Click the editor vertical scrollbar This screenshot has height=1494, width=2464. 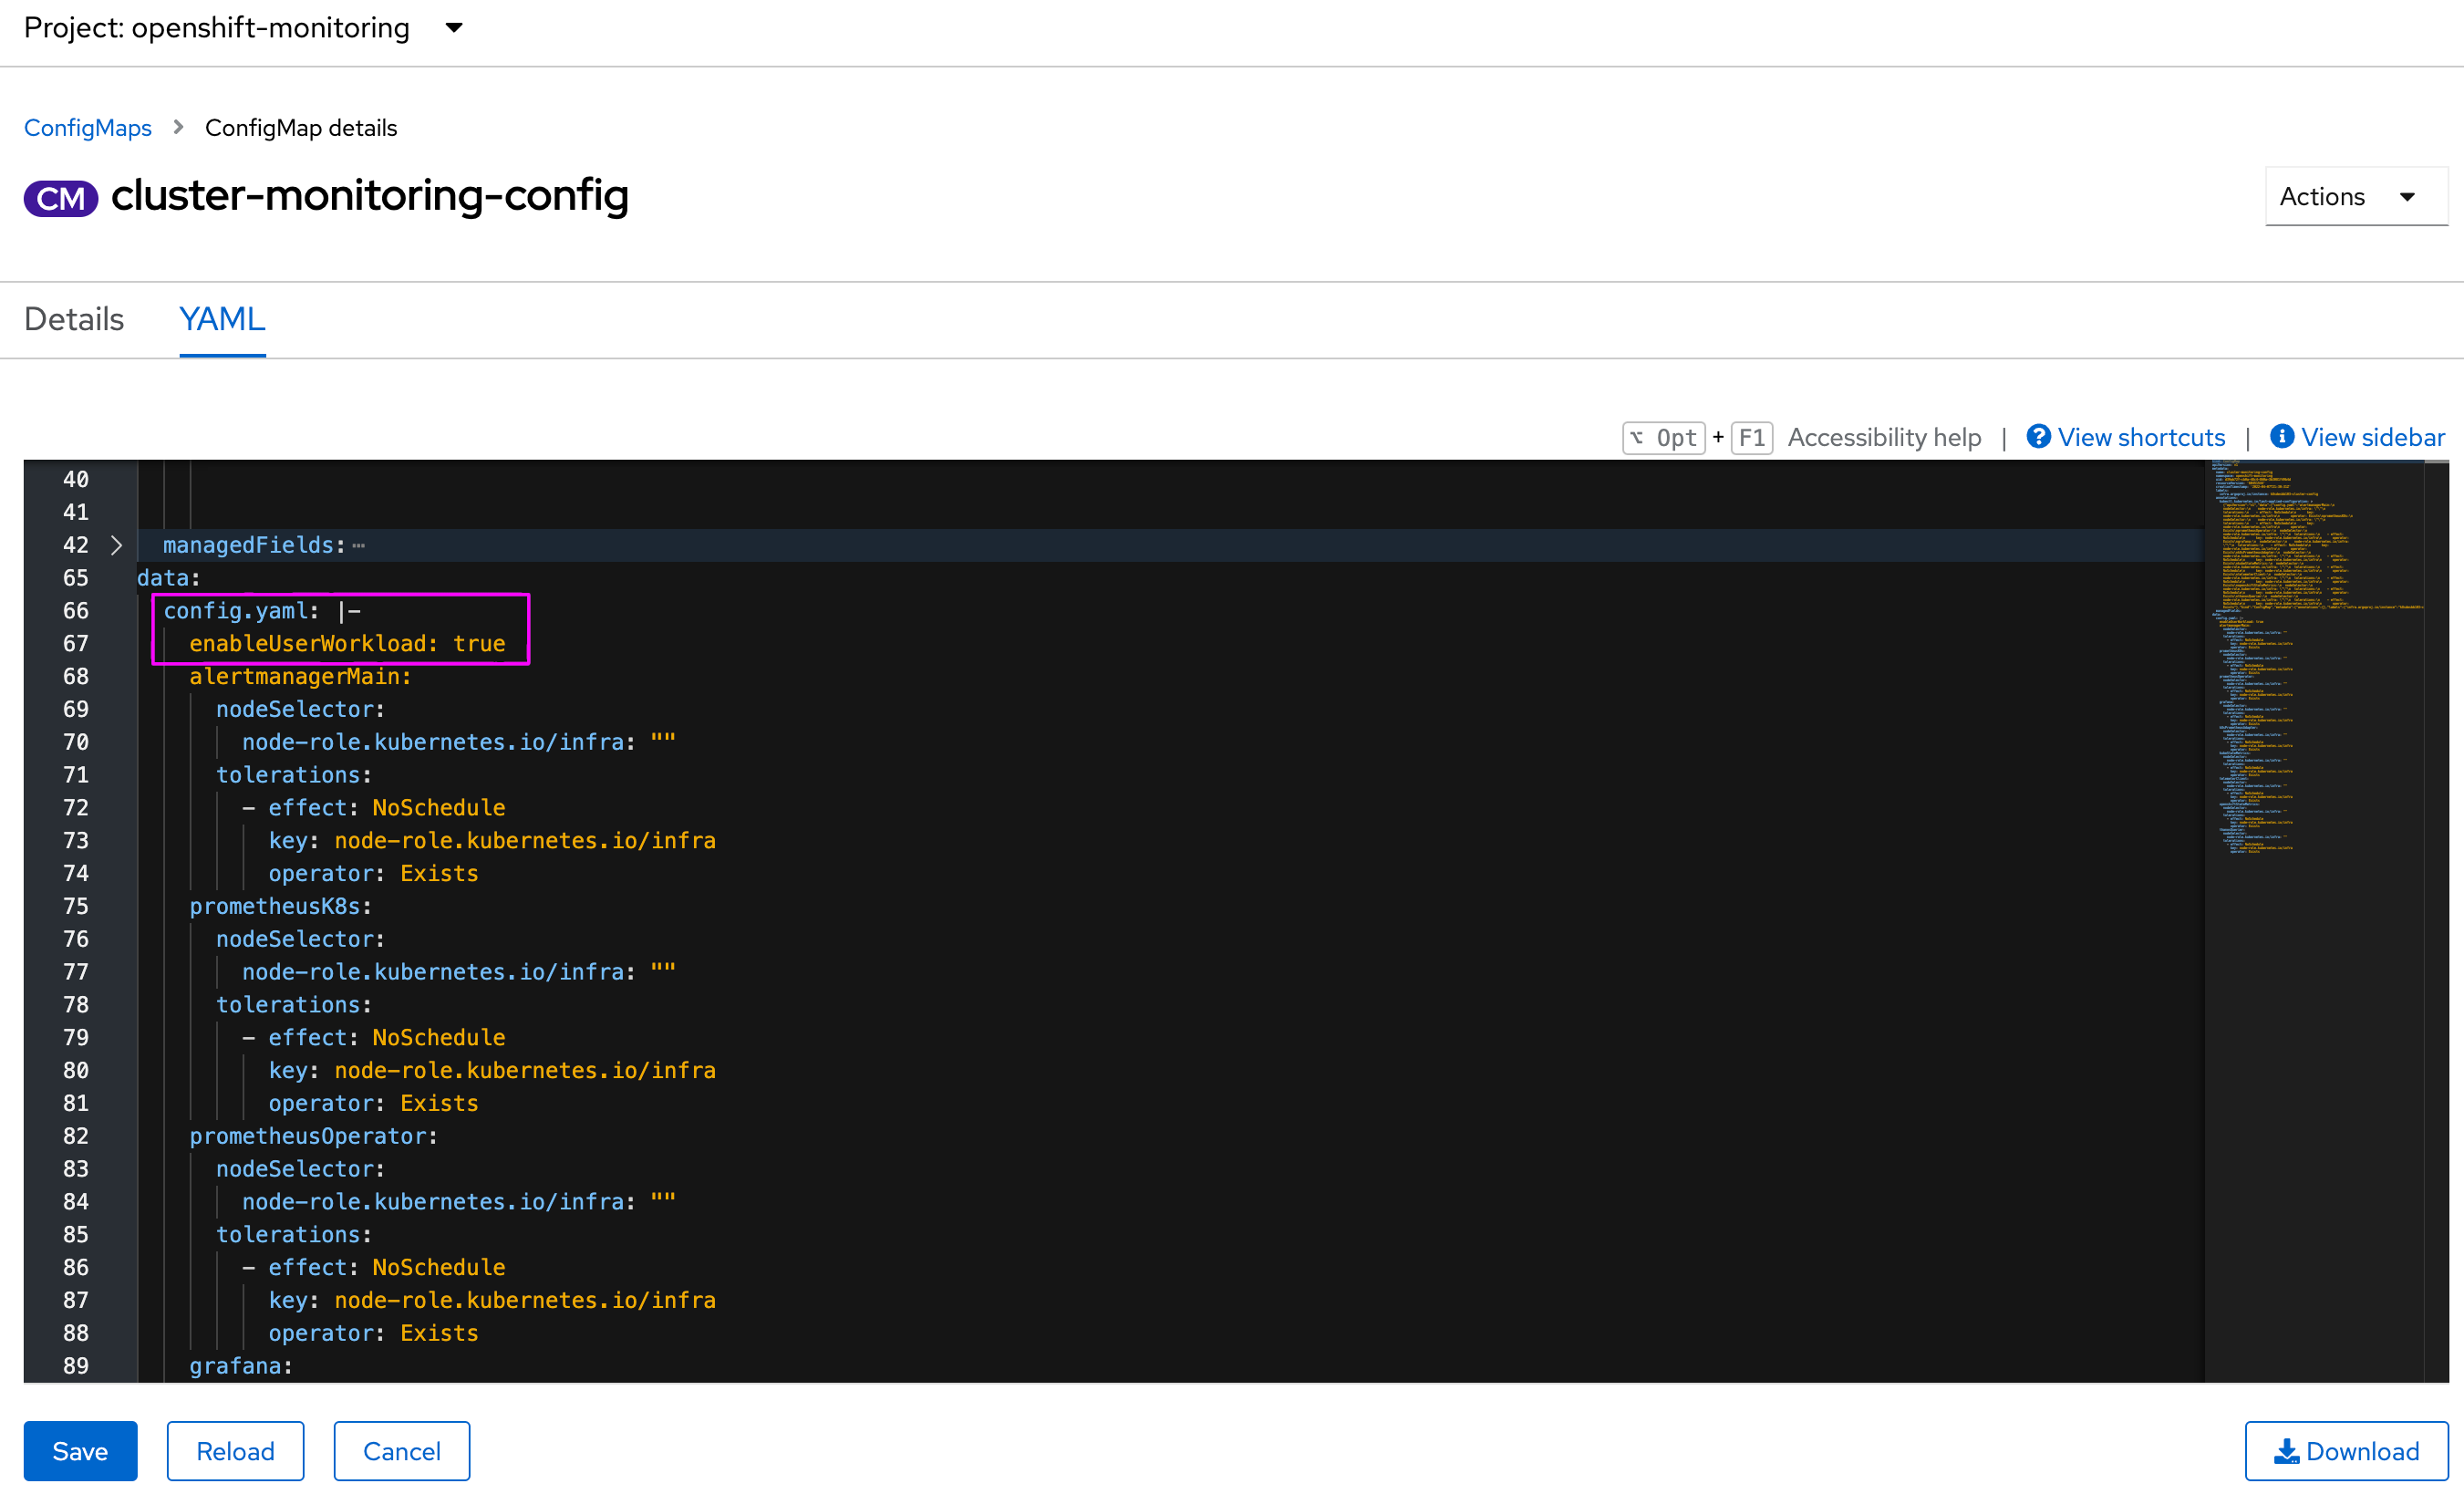(x=2435, y=900)
